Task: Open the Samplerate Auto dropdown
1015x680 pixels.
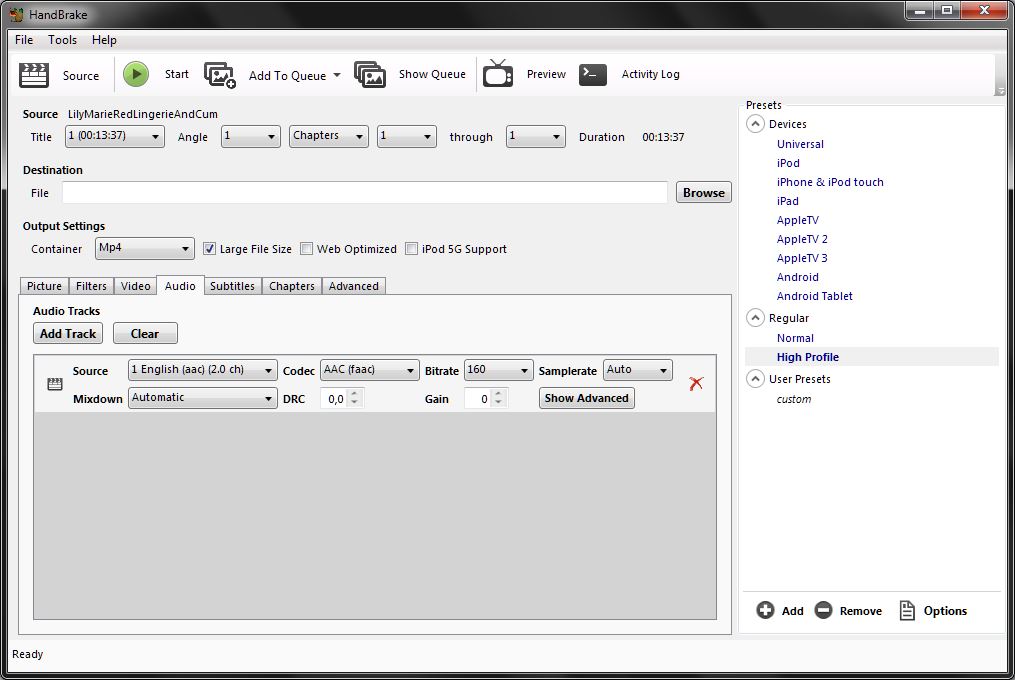Action: tap(638, 370)
